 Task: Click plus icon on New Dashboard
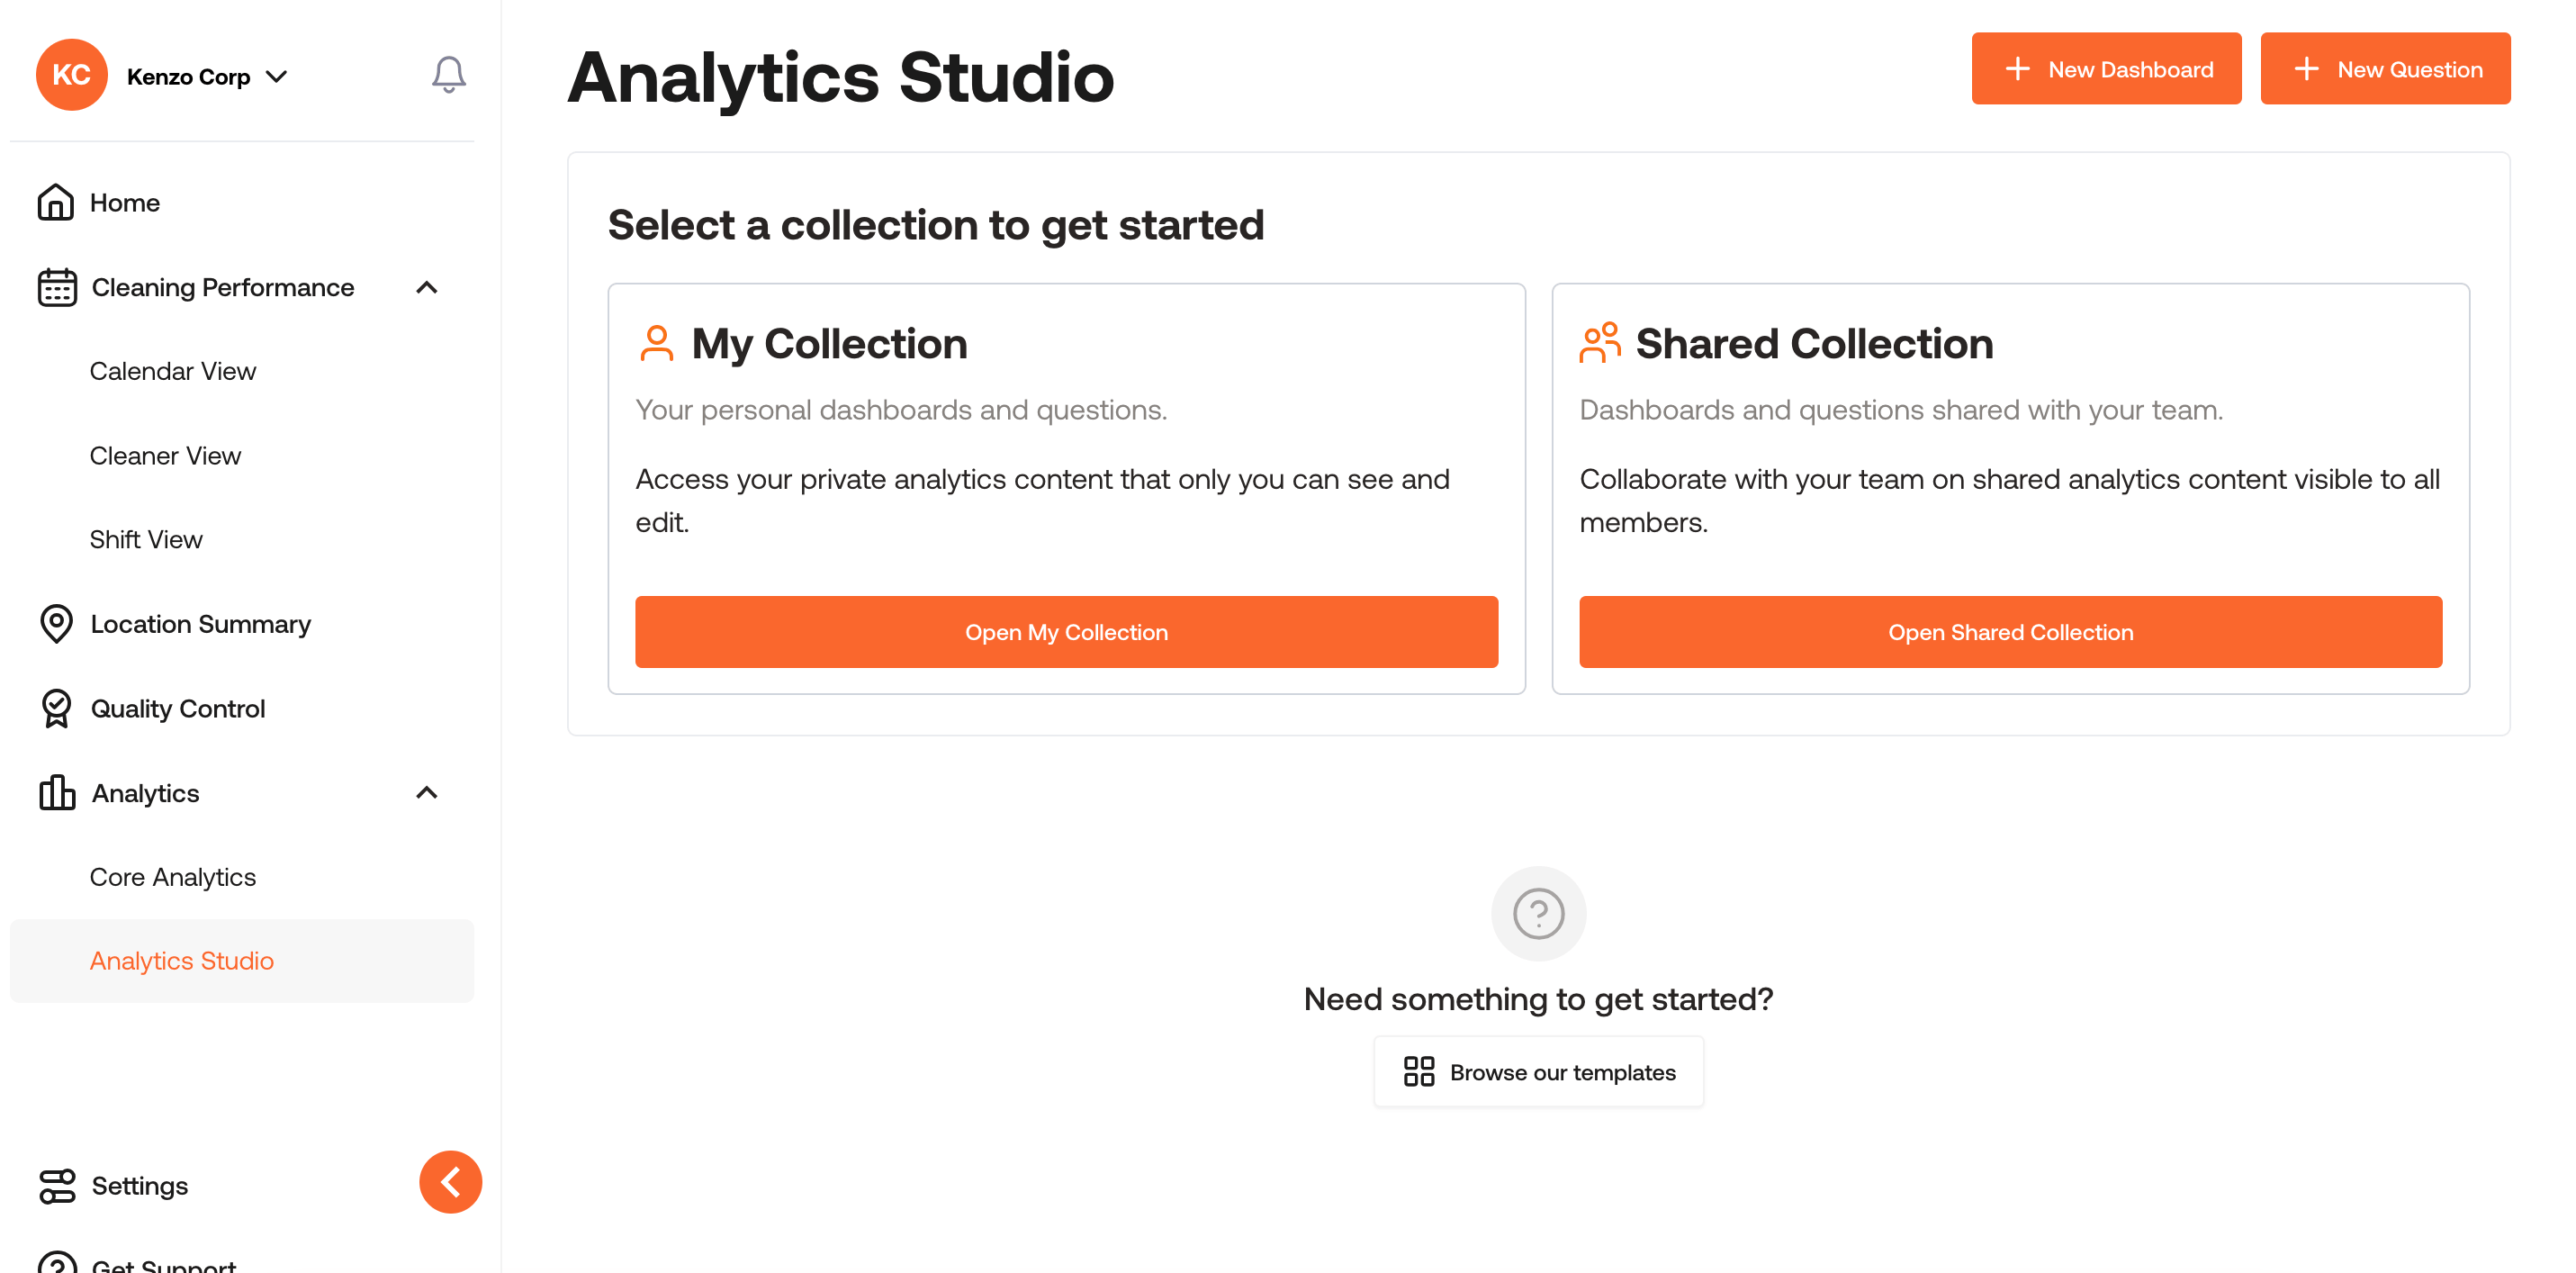tap(2017, 69)
